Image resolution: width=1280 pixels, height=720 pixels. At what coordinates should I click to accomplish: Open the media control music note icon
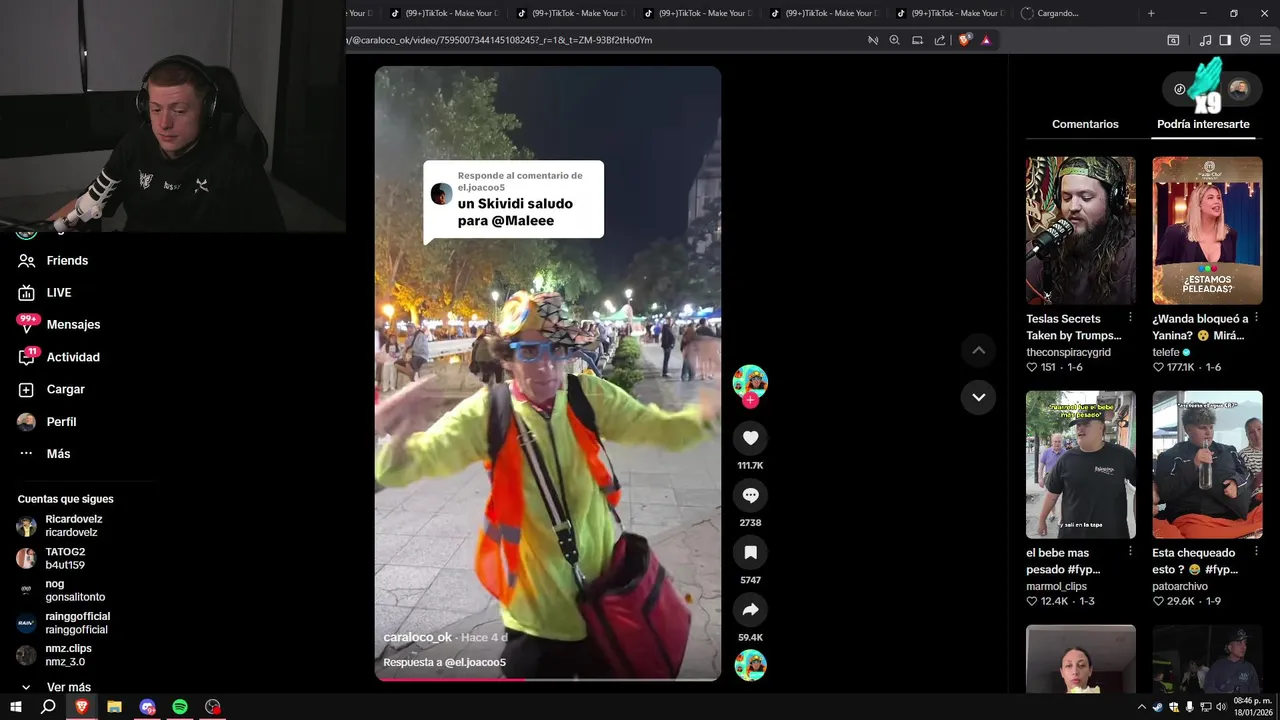[1205, 40]
